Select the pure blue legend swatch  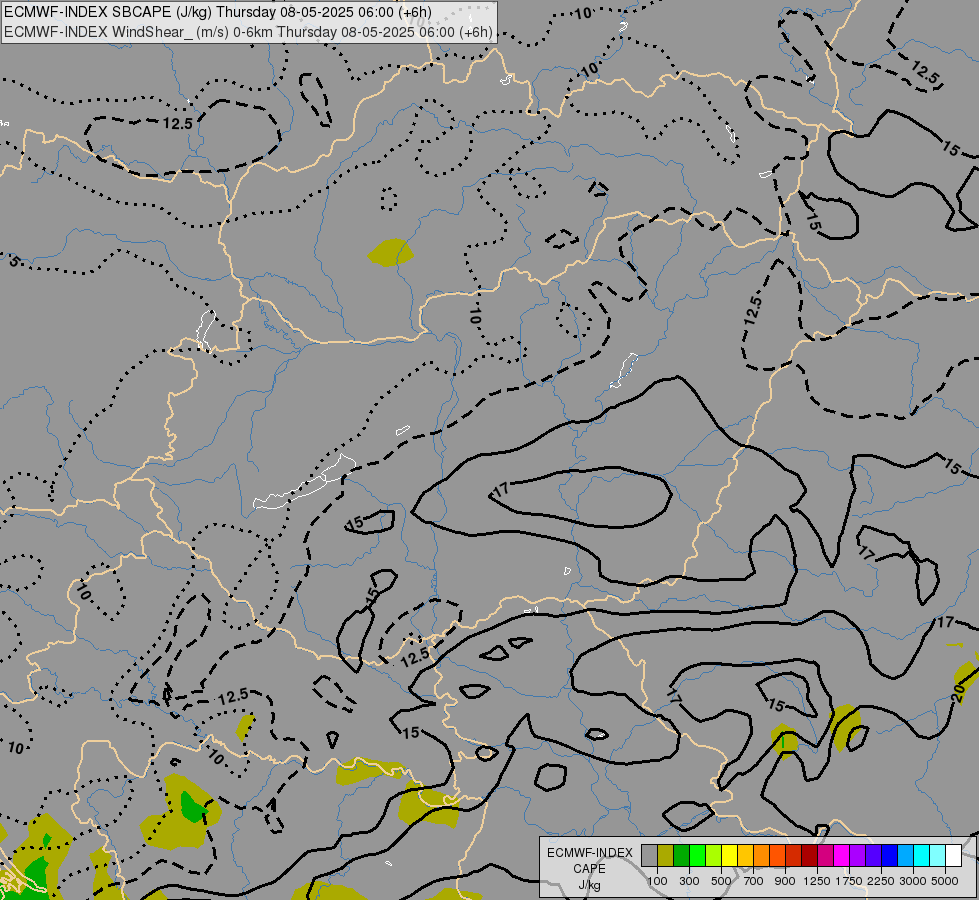point(890,855)
